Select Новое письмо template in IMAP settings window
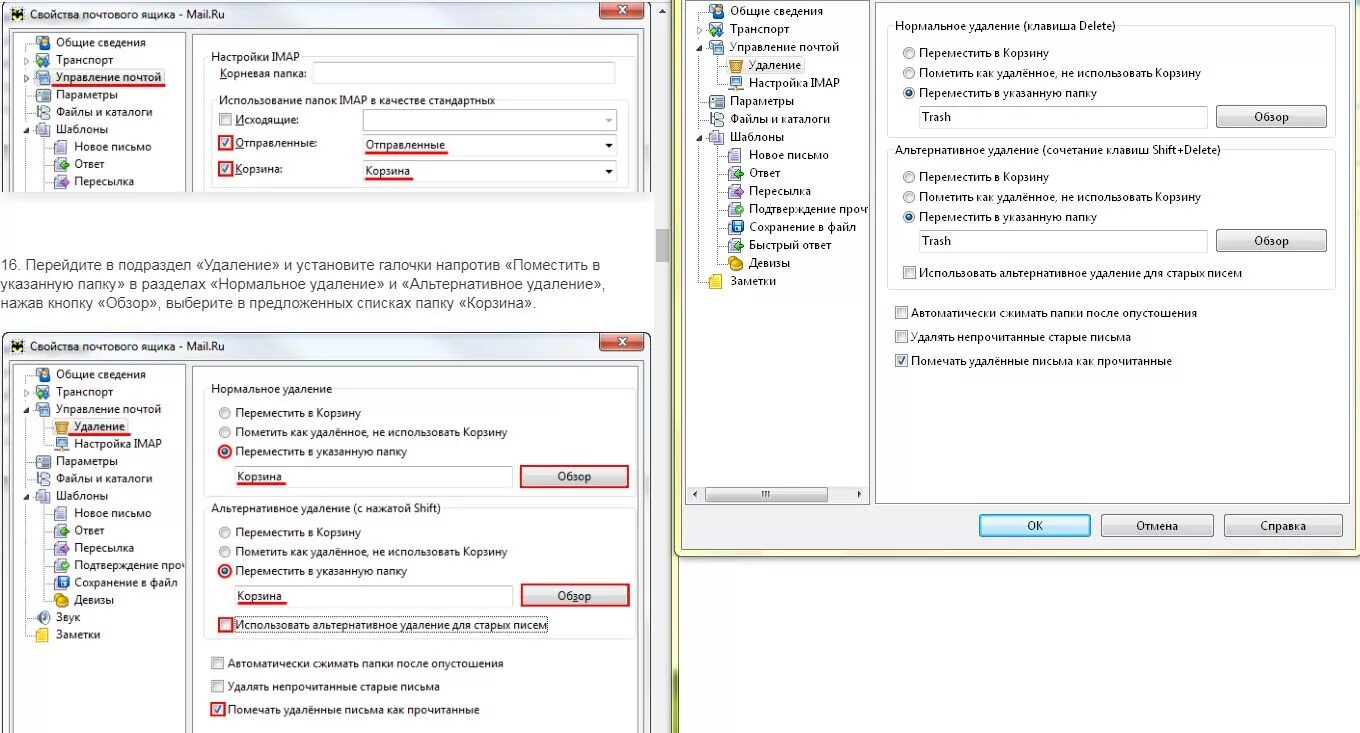The image size is (1360, 733). point(112,147)
